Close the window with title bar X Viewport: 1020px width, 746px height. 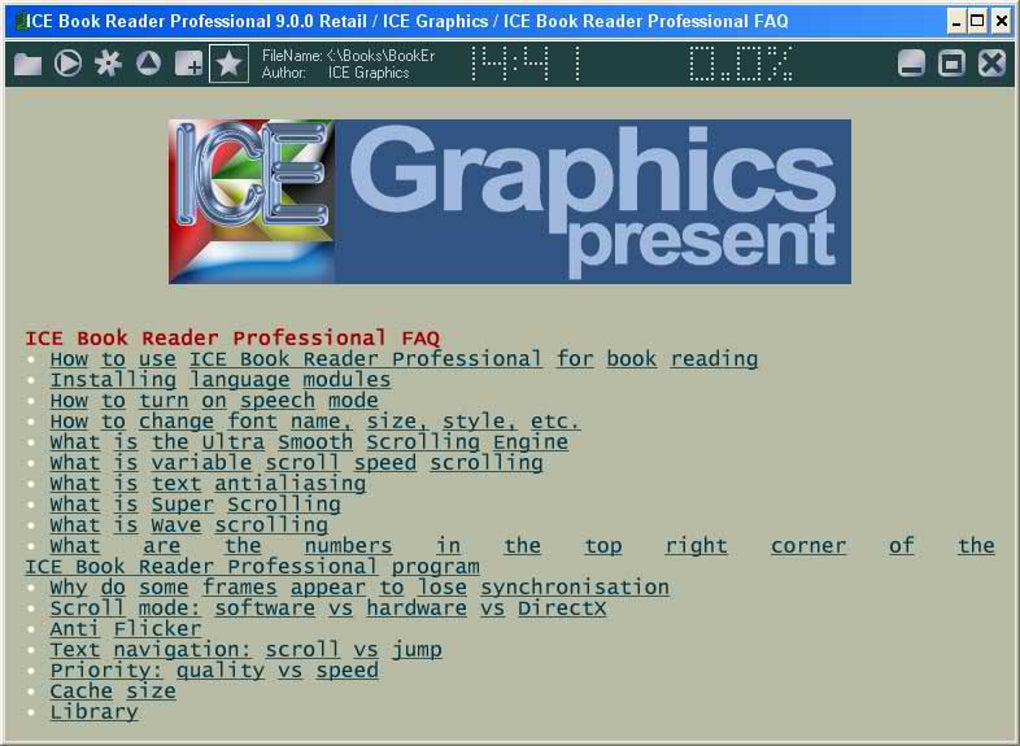(x=1001, y=21)
